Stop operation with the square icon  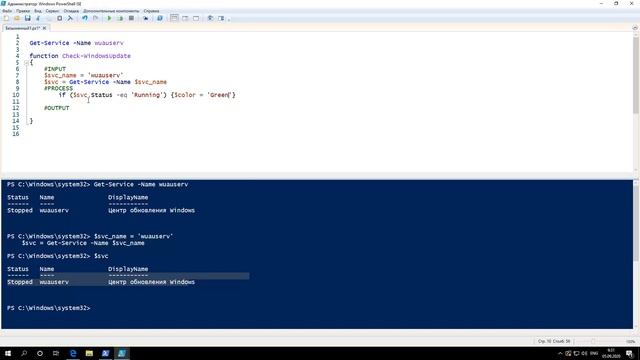coord(131,18)
